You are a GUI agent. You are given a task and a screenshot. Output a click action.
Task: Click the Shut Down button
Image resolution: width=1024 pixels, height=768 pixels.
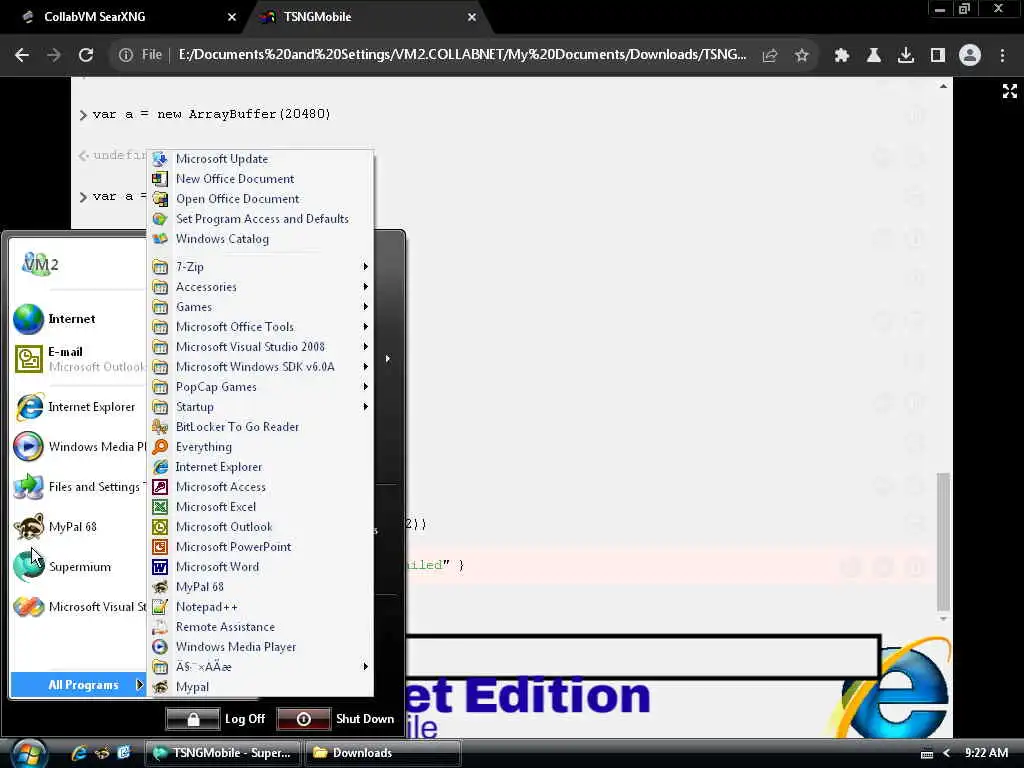click(x=336, y=719)
